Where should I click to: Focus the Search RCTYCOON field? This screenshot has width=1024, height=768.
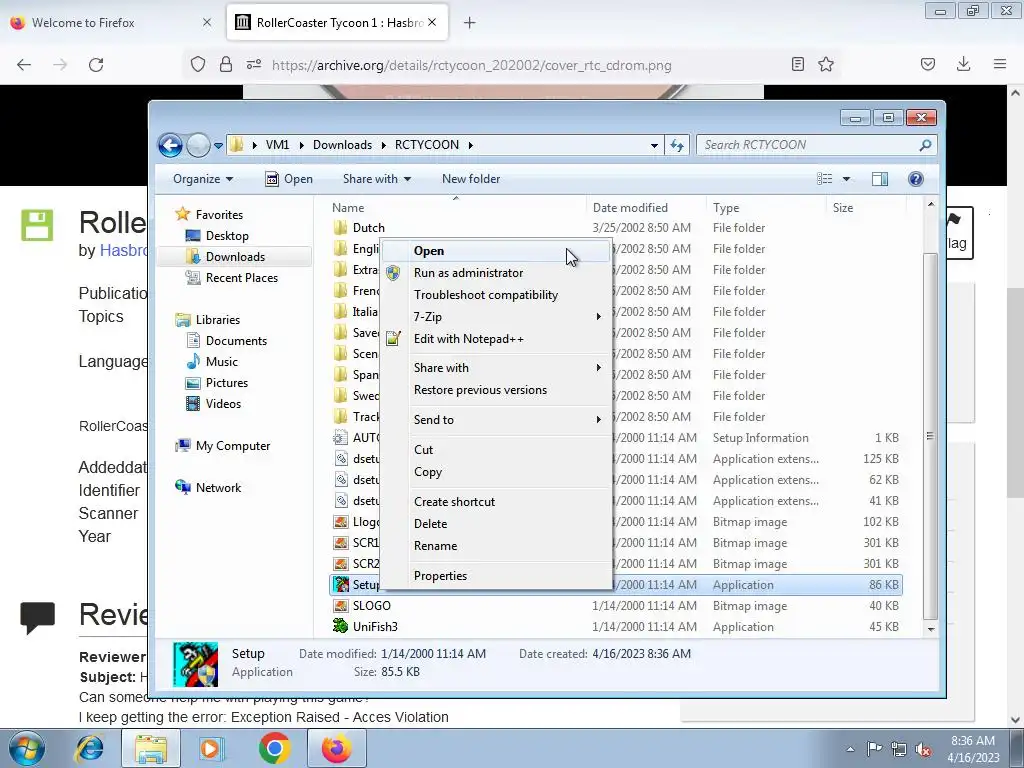tap(816, 145)
